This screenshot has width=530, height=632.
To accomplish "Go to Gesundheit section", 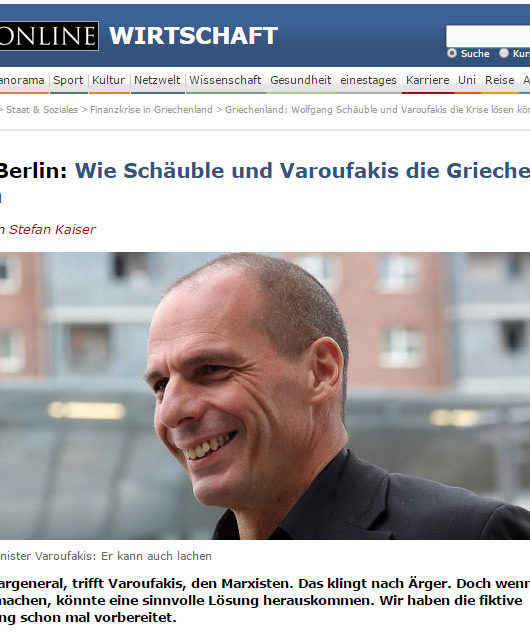I will 301,80.
